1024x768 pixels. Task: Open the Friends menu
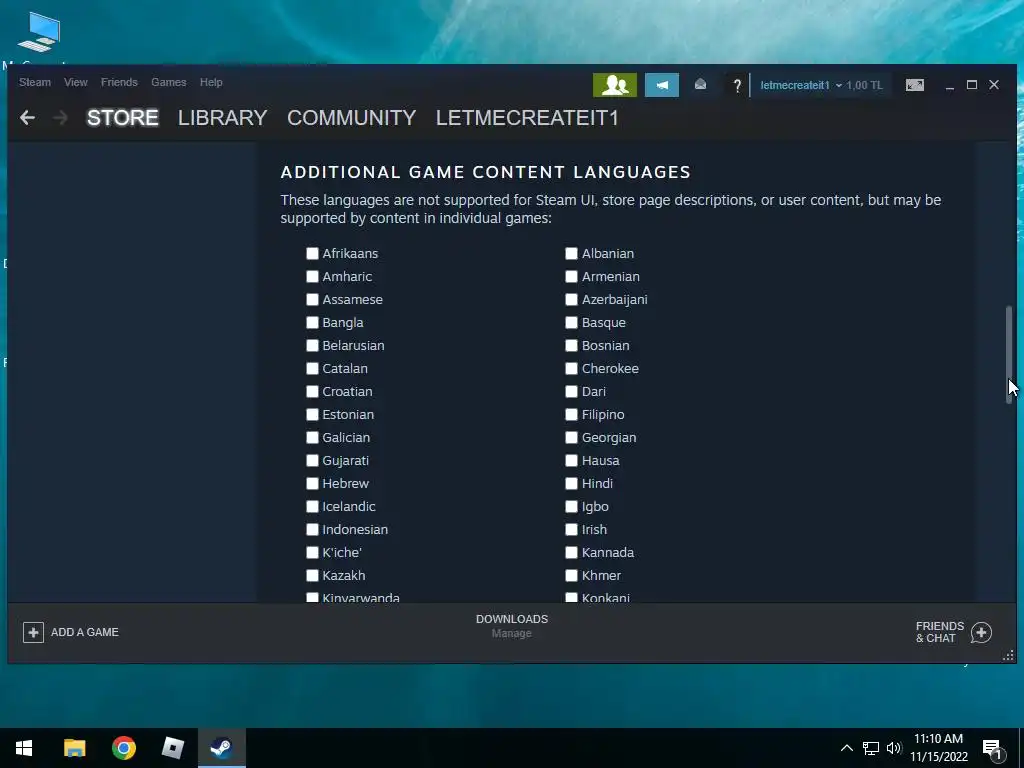click(x=119, y=82)
